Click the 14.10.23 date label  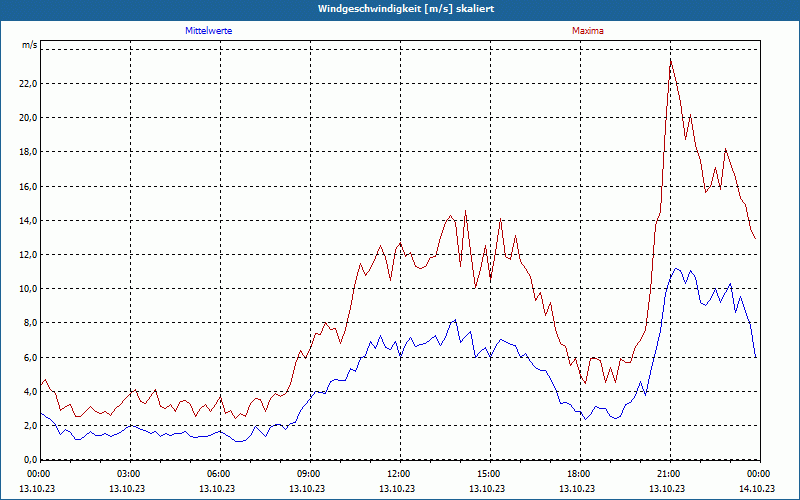tap(759, 488)
